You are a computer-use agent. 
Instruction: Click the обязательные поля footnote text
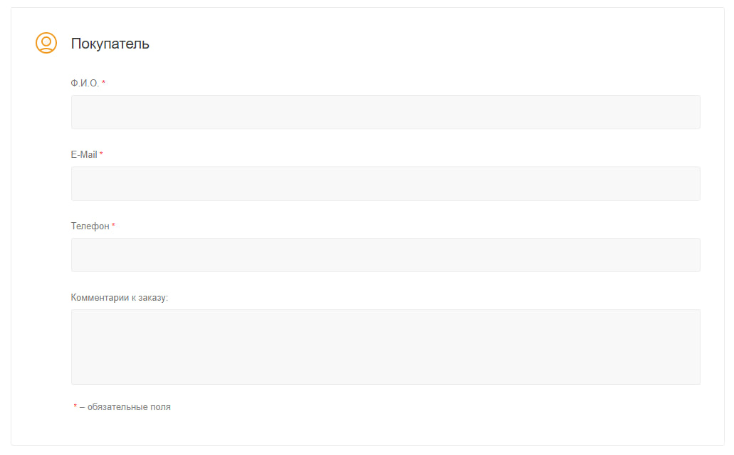pos(128,407)
